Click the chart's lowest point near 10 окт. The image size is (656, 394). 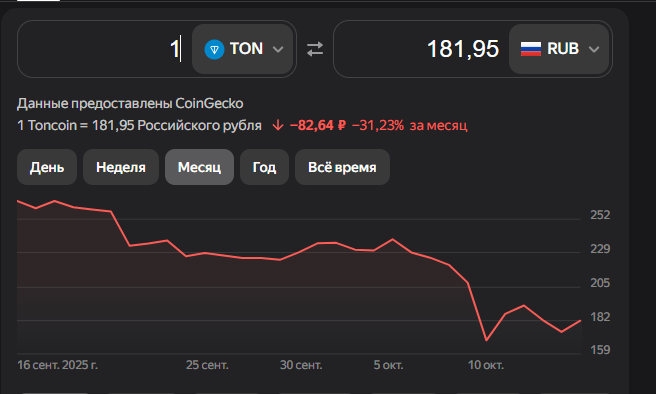point(487,340)
